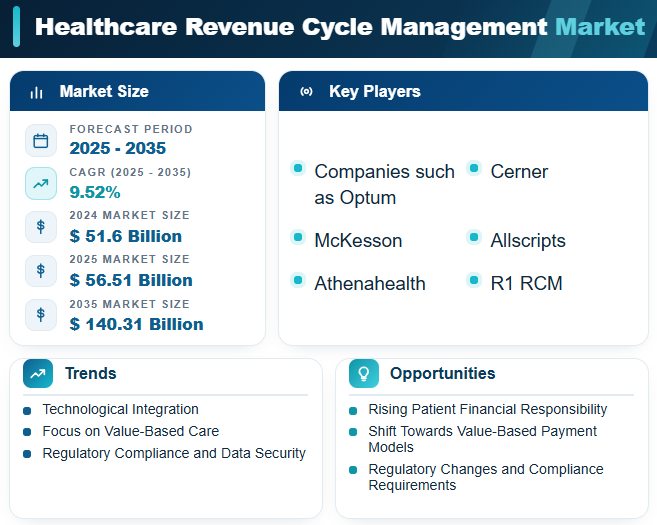This screenshot has height=525, width=657.
Task: Click the dollar icon for 2035 Market Size
Action: [x=41, y=315]
